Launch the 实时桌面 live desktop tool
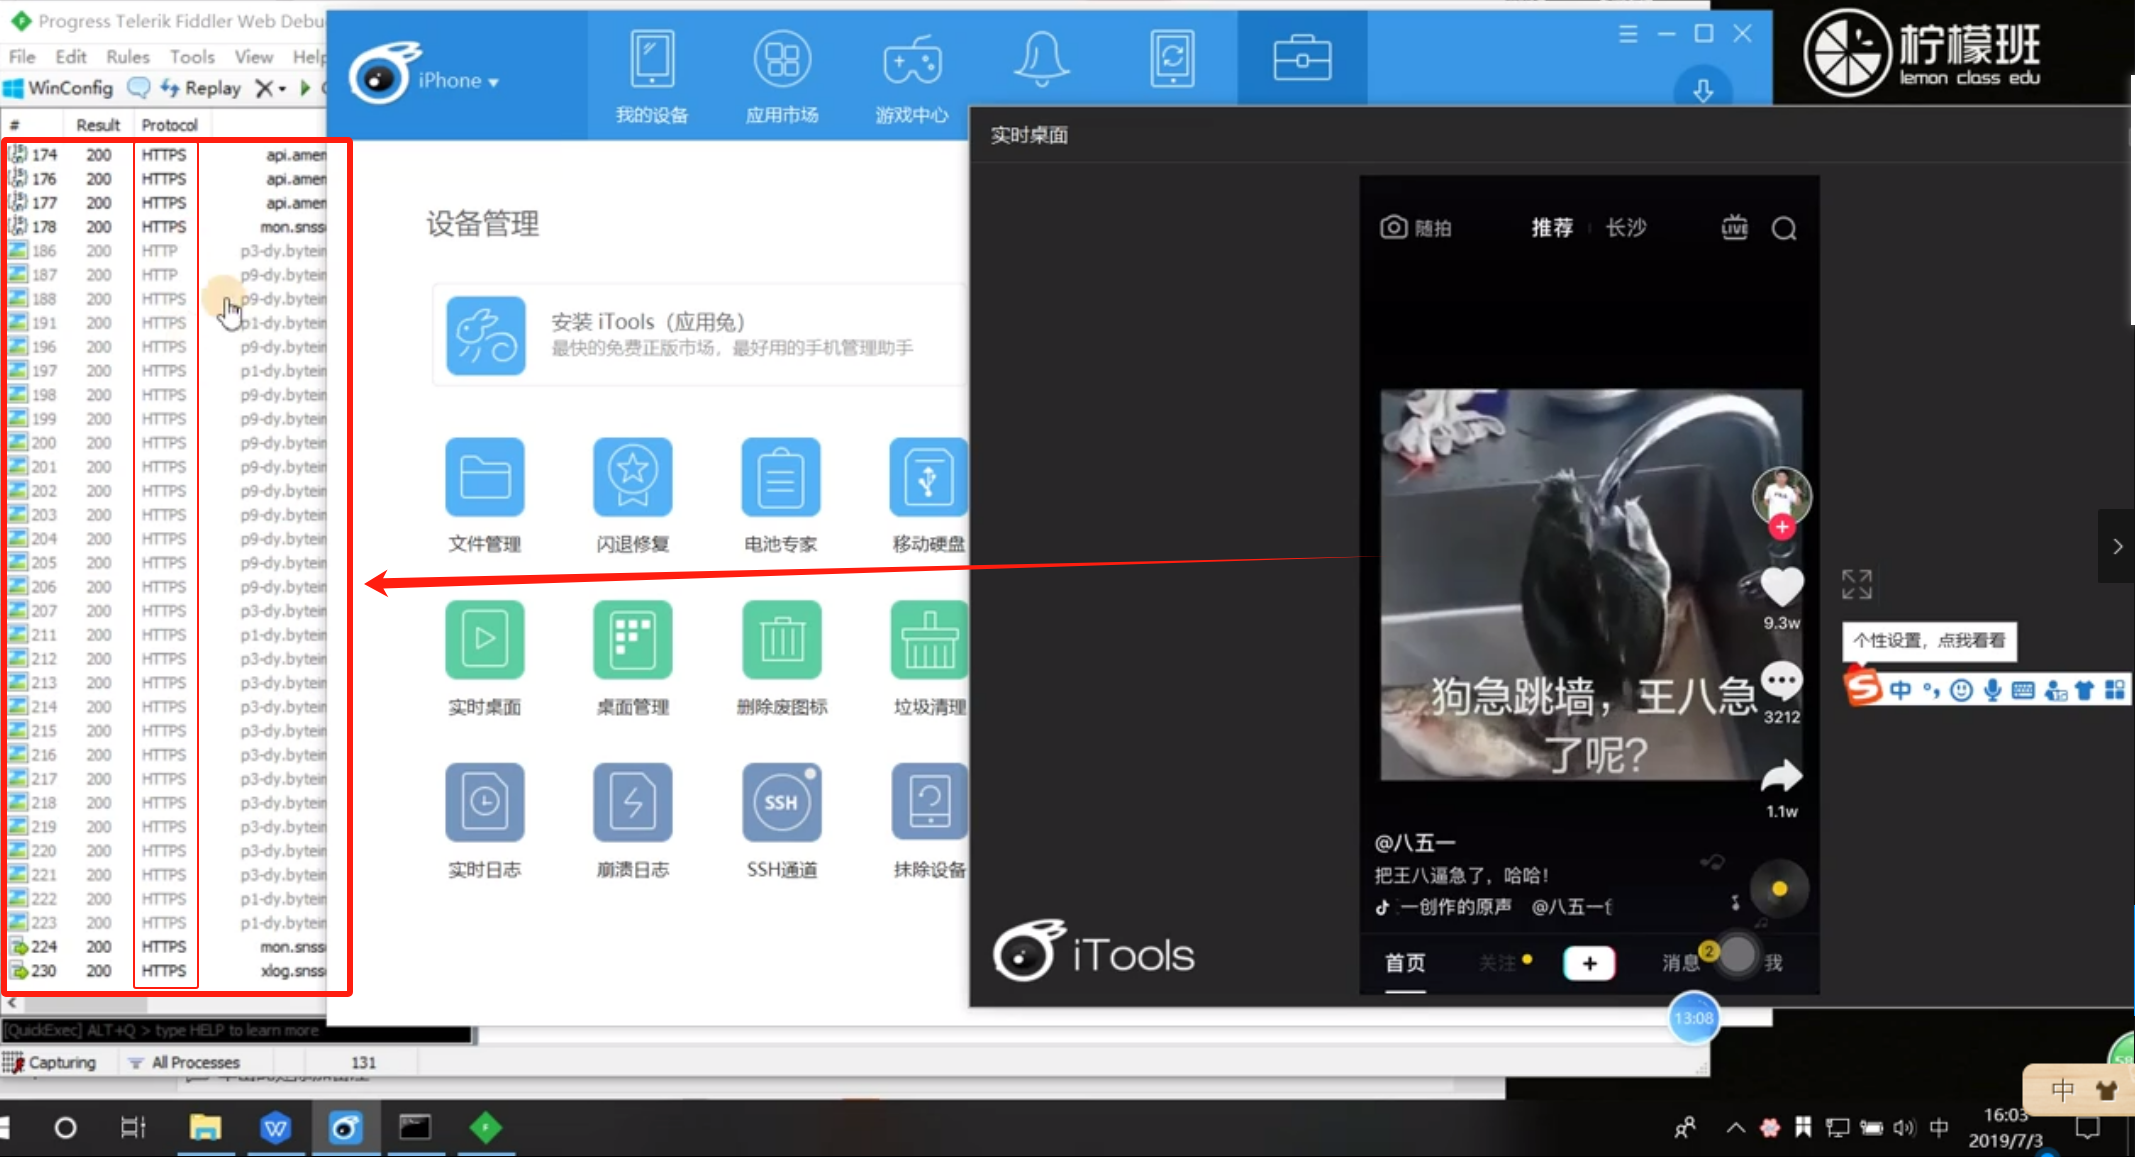Screen dimensions: 2135x1157 click(x=485, y=640)
